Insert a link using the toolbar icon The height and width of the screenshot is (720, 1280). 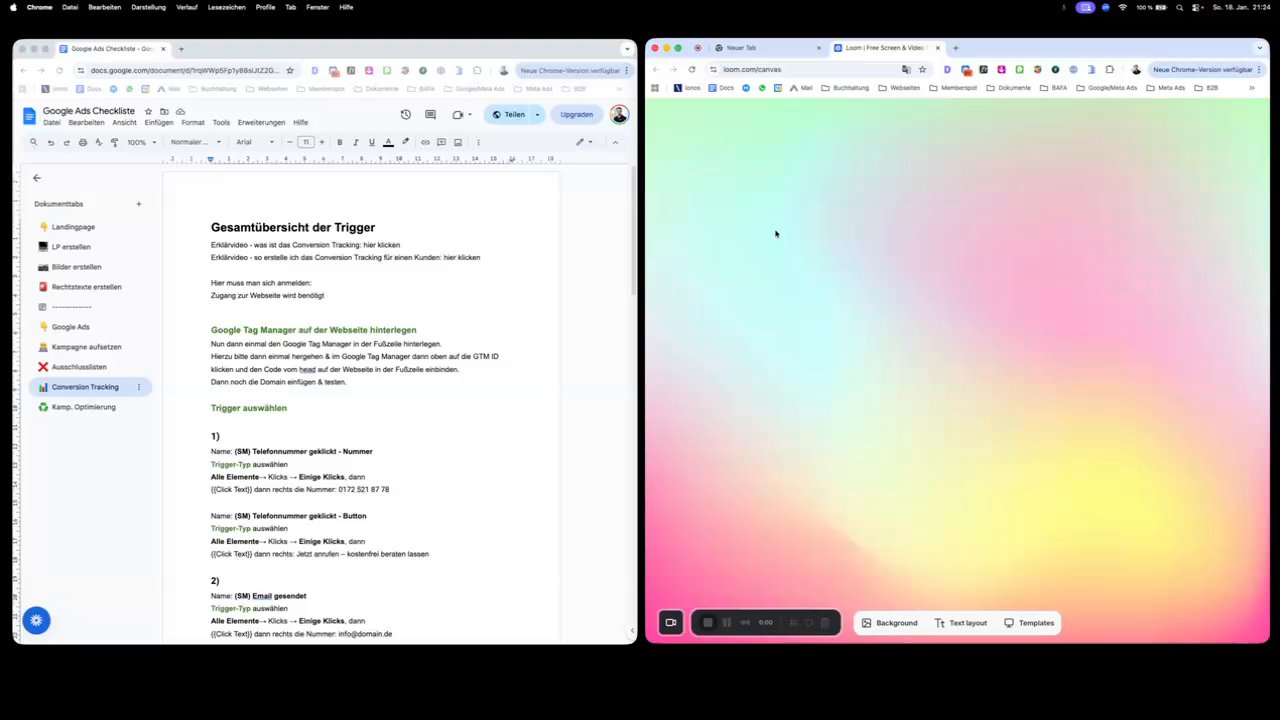pos(425,142)
